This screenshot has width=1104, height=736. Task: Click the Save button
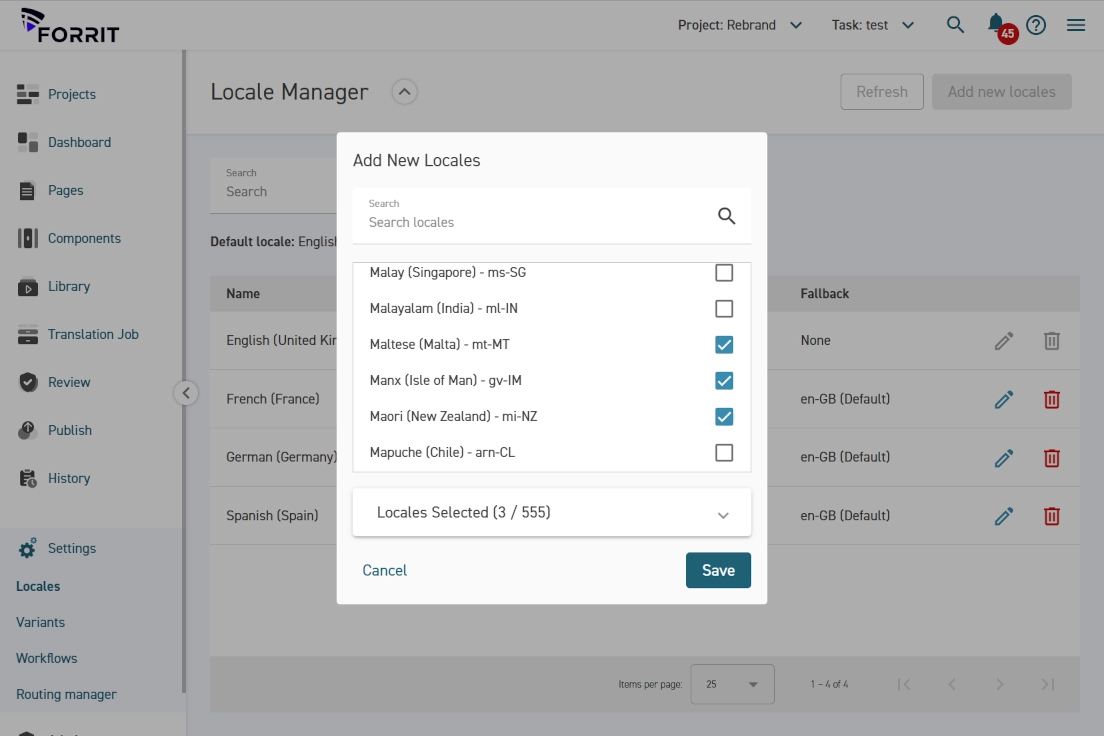(x=718, y=570)
